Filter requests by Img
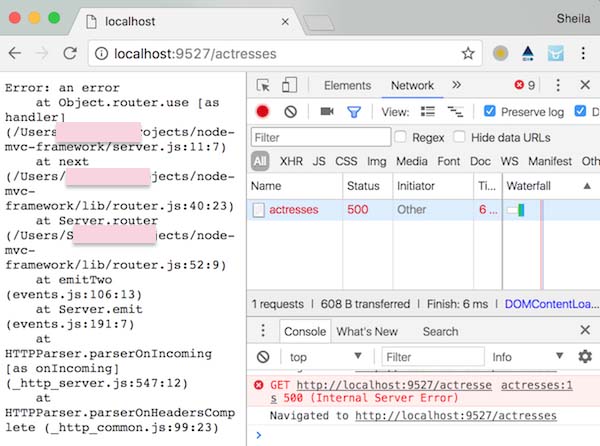600x446 pixels. point(377,161)
